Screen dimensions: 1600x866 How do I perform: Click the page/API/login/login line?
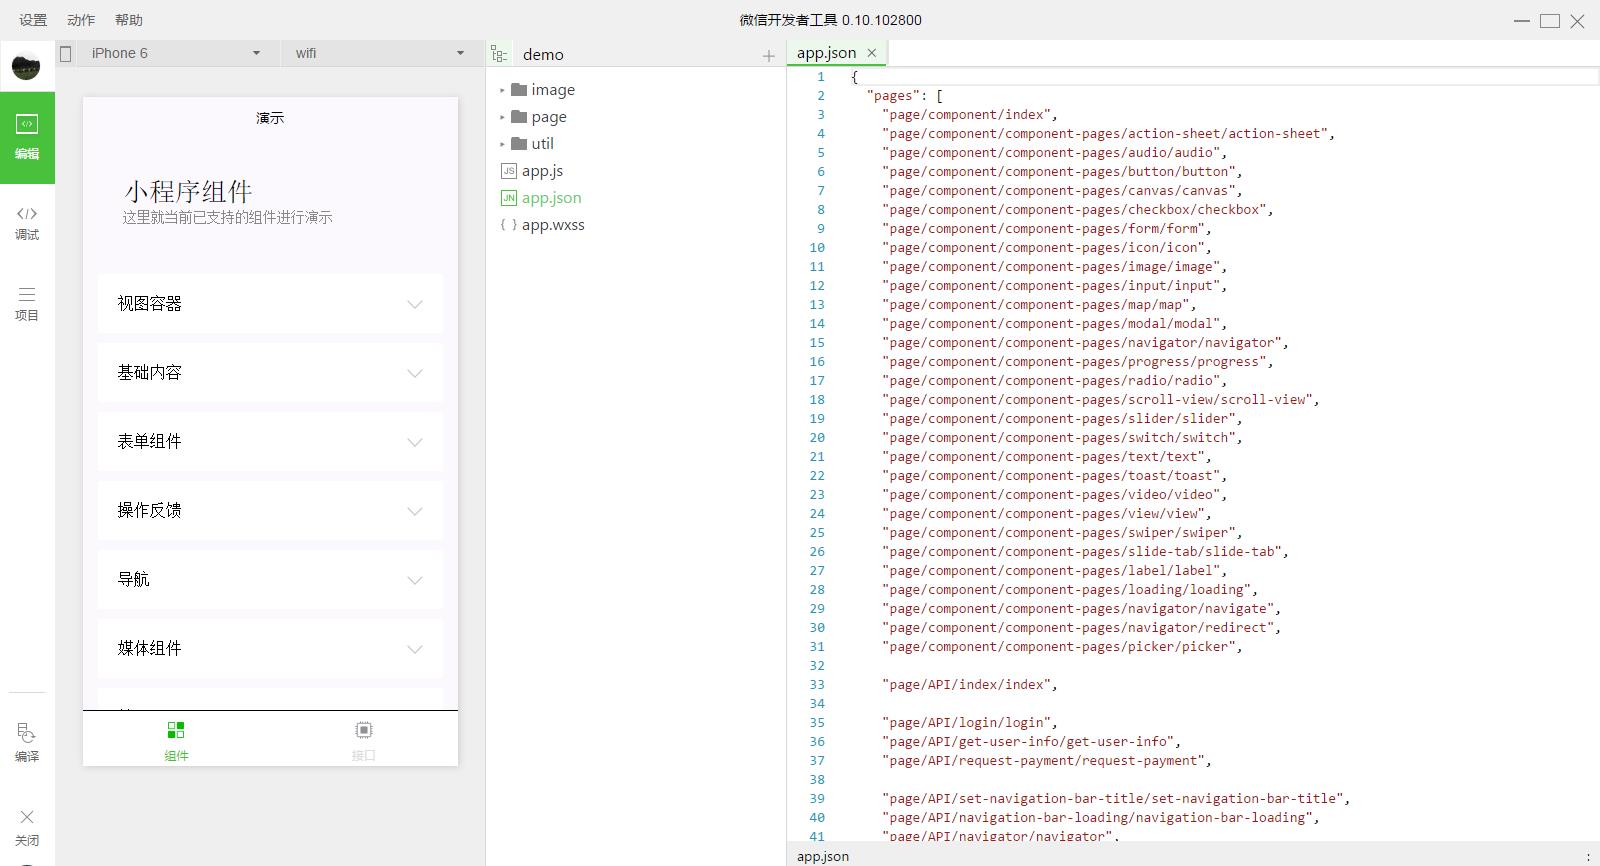pos(969,723)
